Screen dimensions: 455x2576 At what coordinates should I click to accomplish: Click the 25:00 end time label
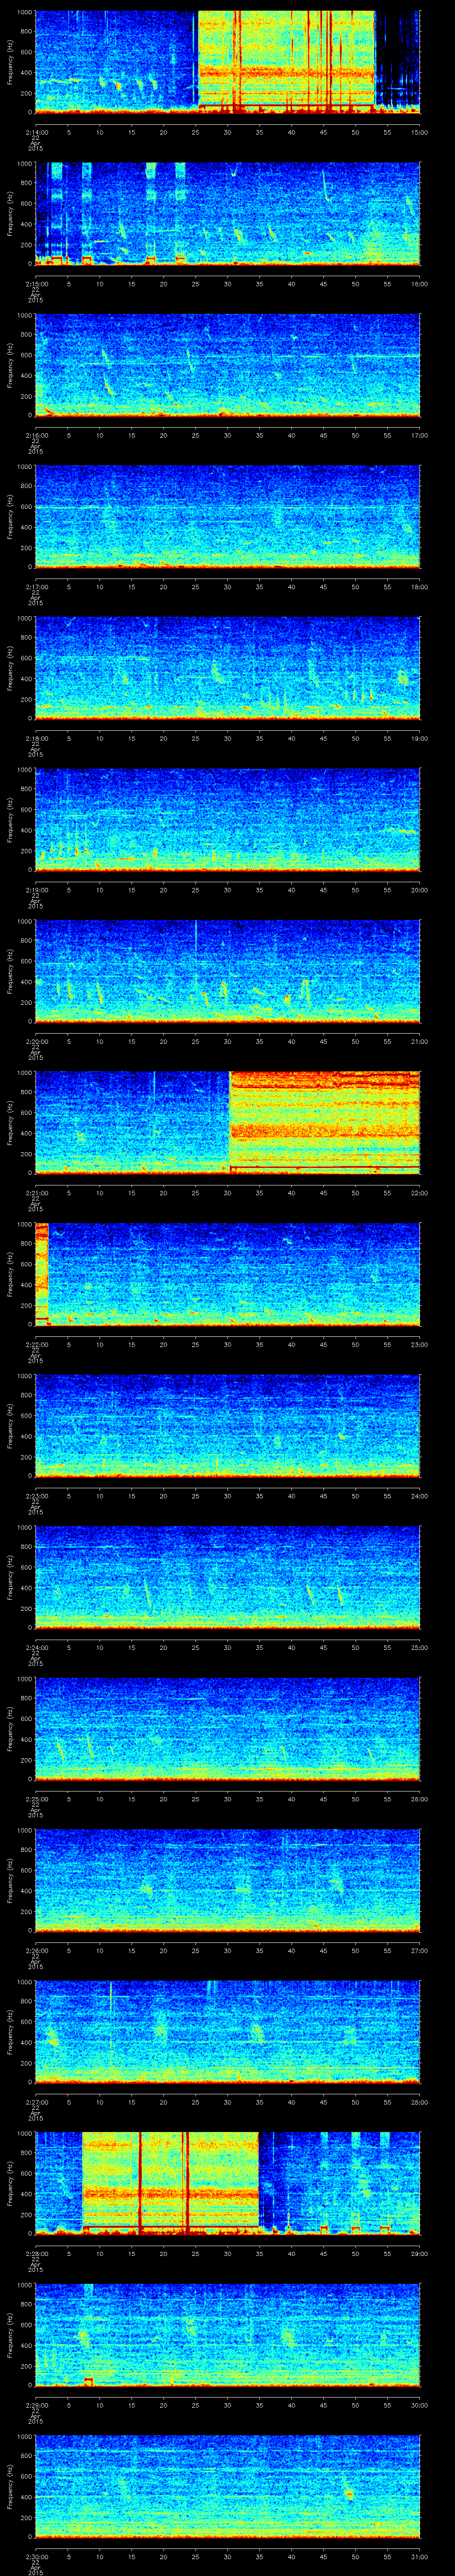(419, 1647)
